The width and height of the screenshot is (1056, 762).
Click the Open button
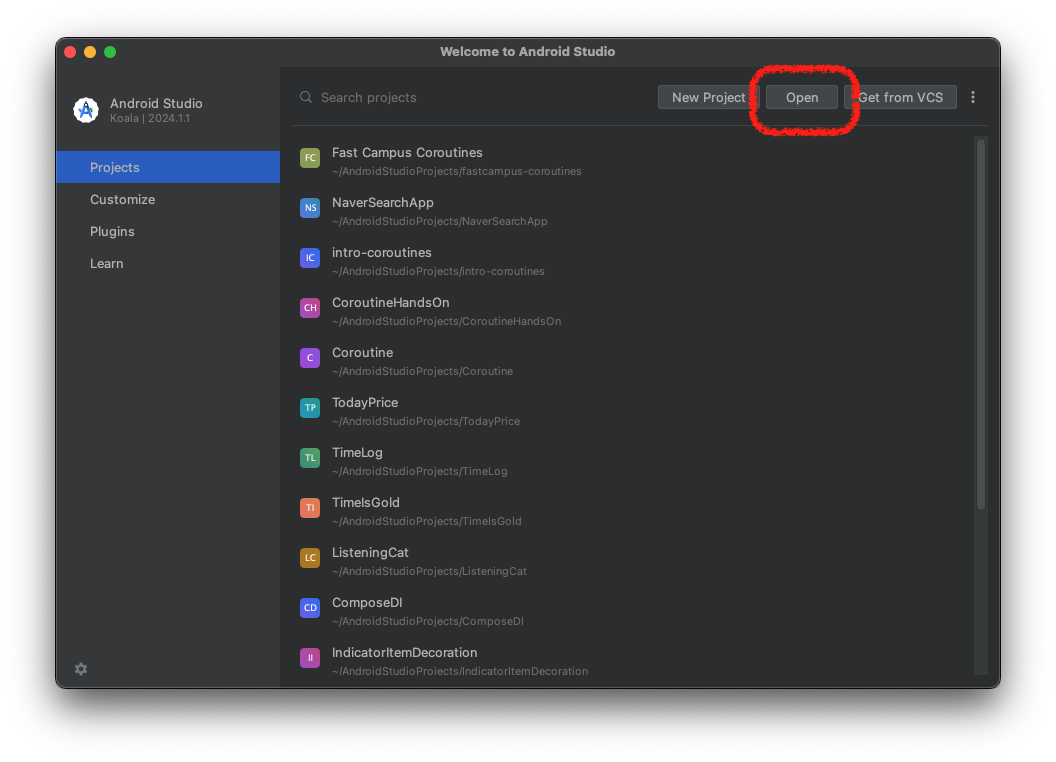(801, 97)
